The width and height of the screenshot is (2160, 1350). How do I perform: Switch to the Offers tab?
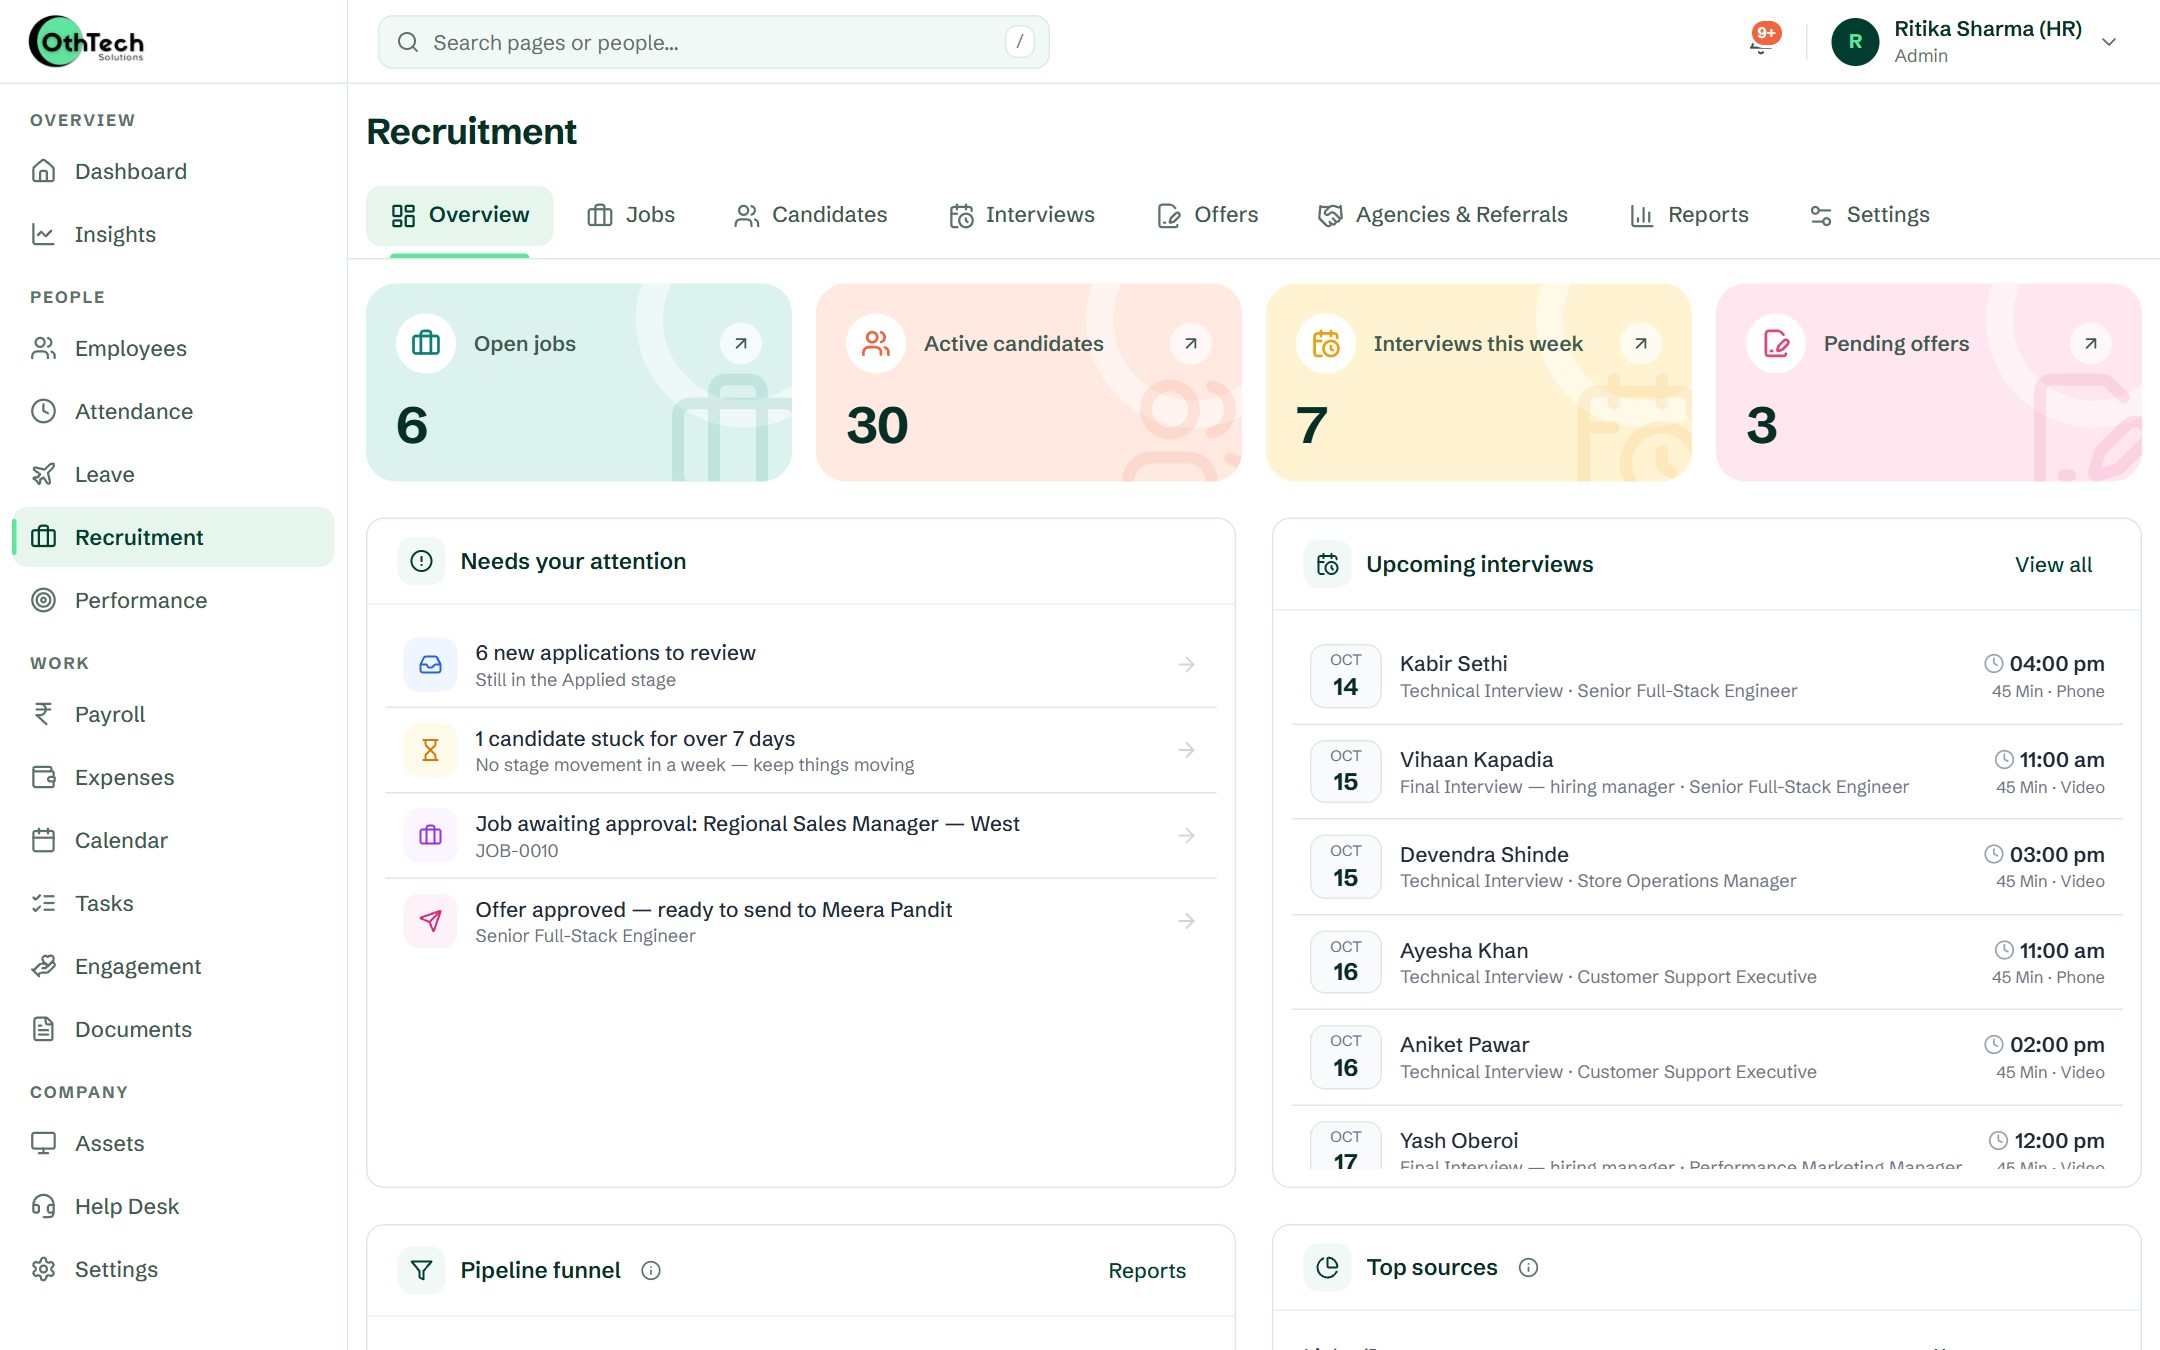pyautogui.click(x=1207, y=215)
